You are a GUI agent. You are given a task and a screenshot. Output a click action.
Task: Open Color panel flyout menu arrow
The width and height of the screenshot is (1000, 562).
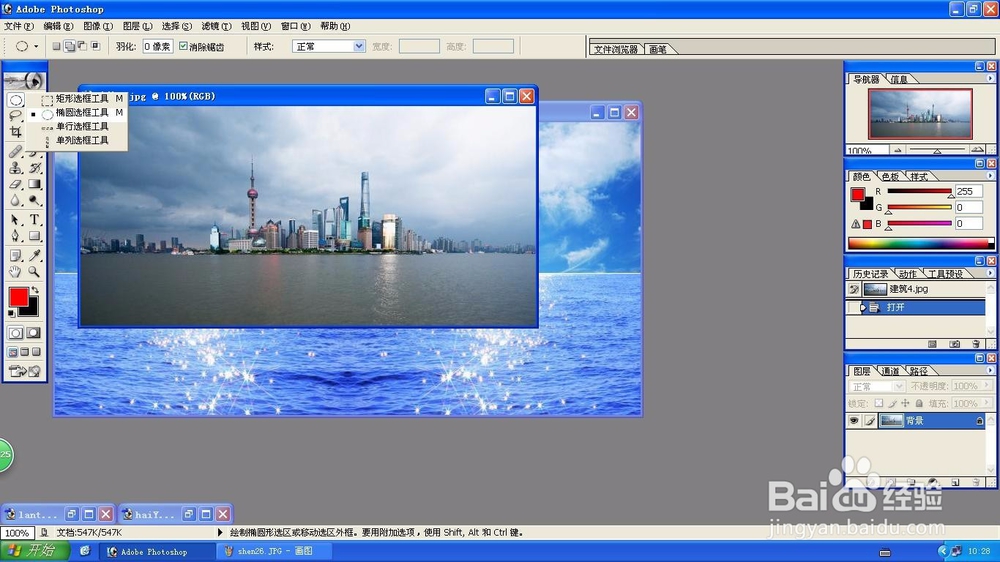990,176
